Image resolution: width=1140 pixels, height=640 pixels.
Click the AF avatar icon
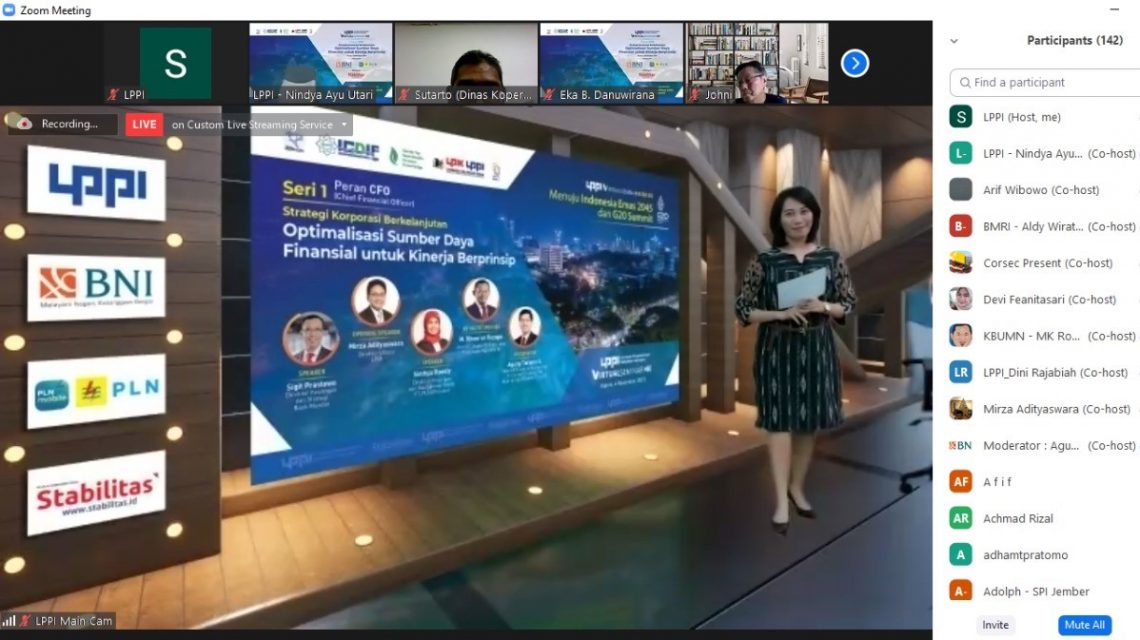[x=961, y=481]
